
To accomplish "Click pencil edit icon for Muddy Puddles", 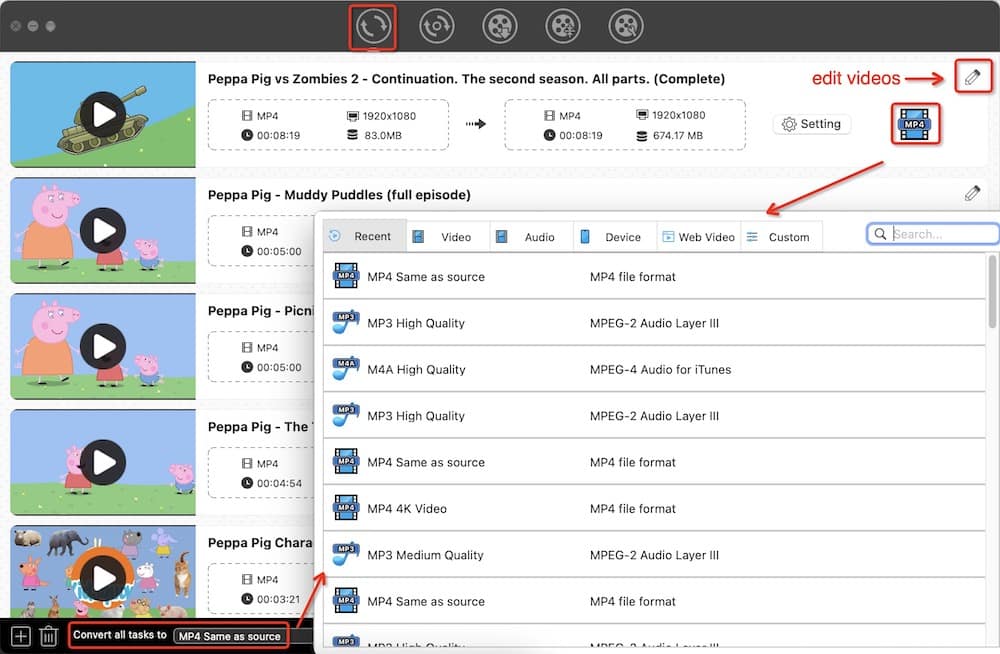I will tap(972, 193).
